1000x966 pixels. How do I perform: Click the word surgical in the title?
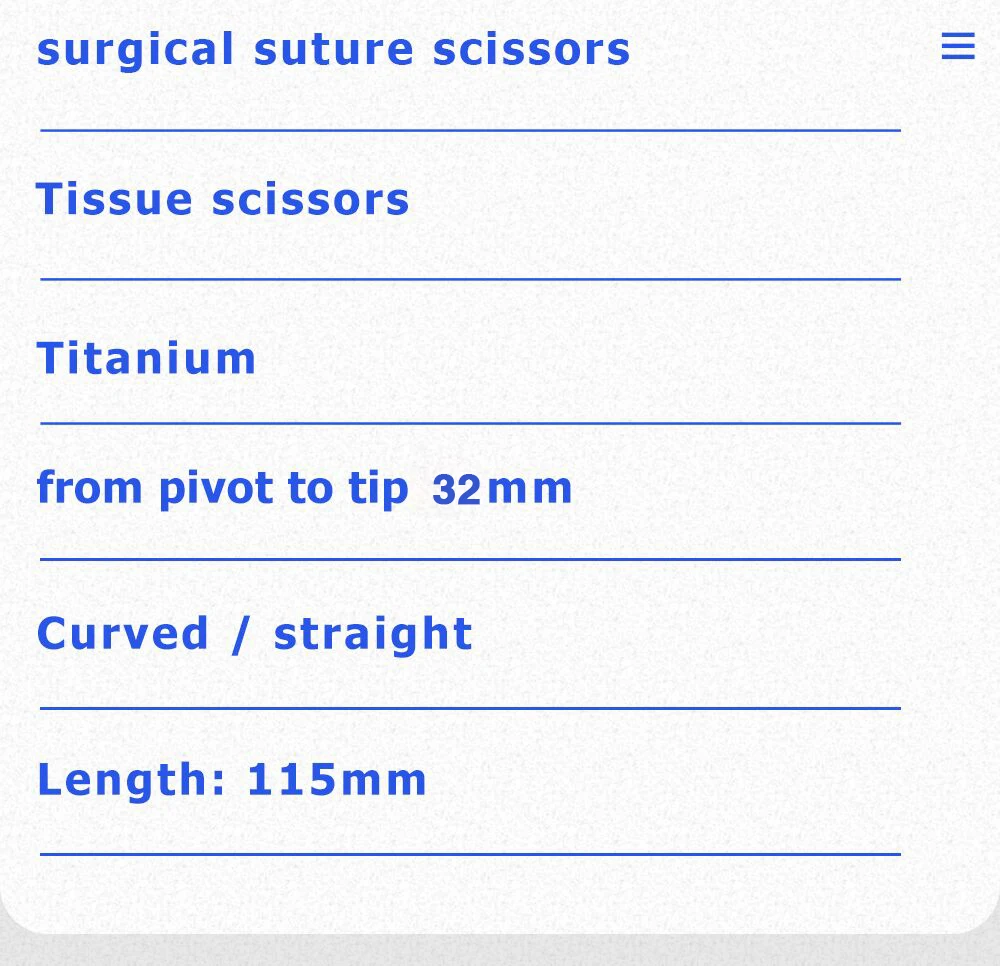coord(135,51)
